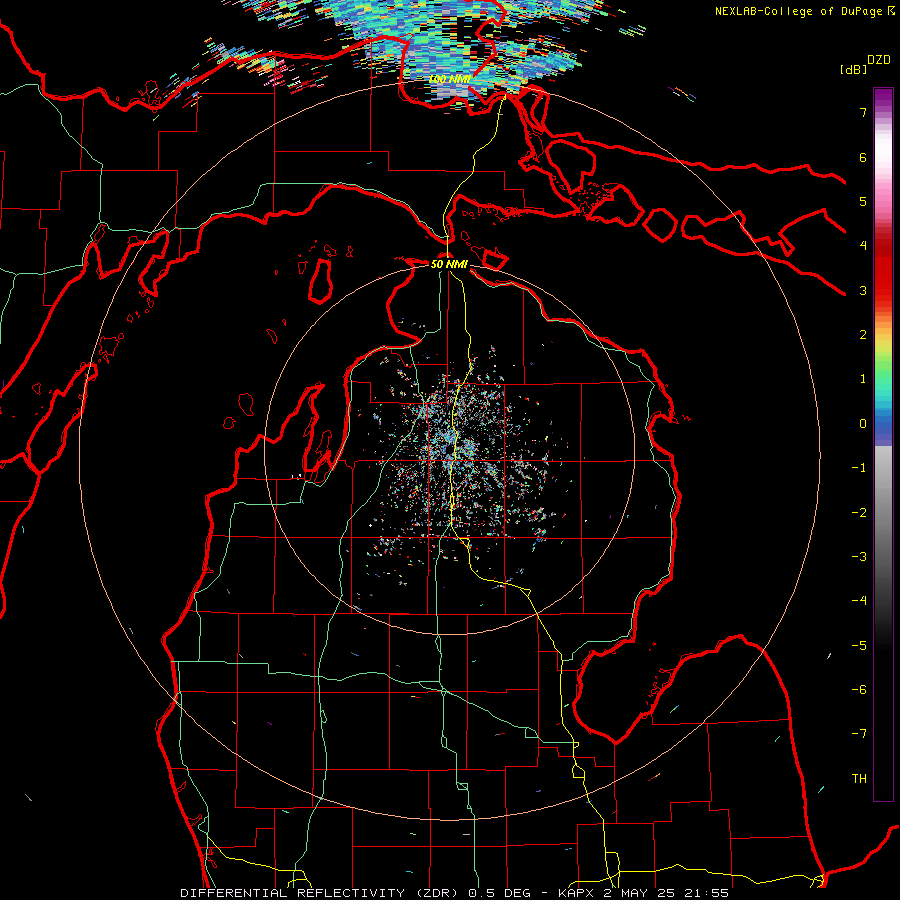900x900 pixels.
Task: Click the KAPX station identifier in the caption
Action: pyautogui.click(x=576, y=893)
